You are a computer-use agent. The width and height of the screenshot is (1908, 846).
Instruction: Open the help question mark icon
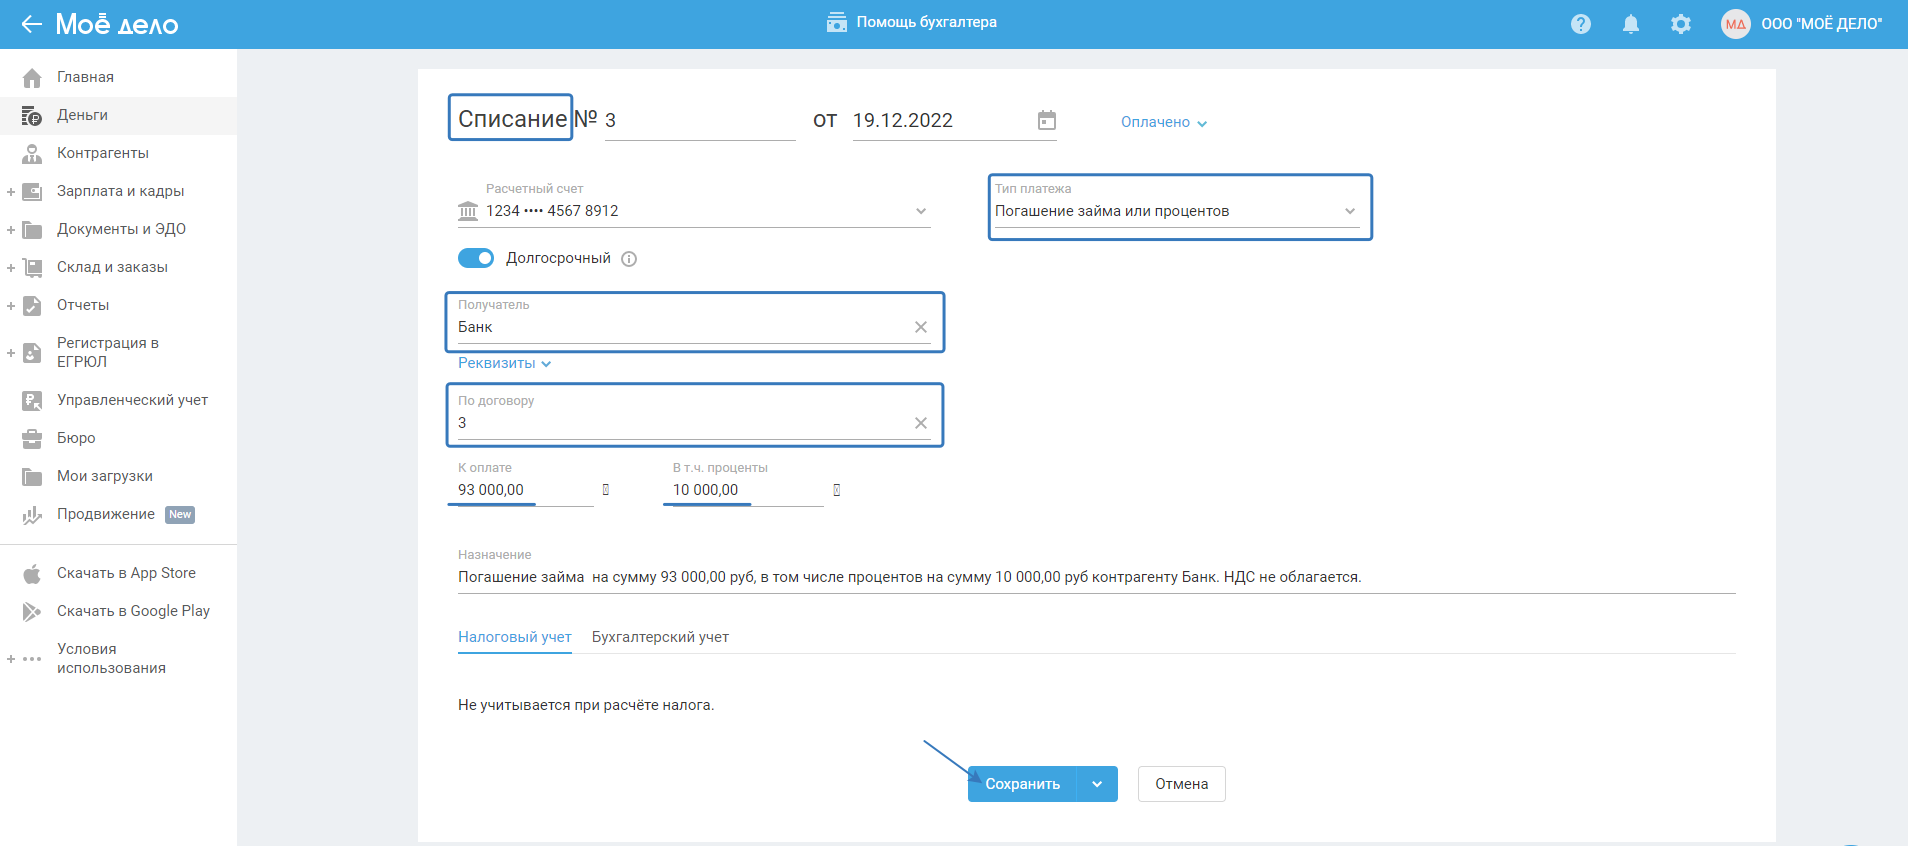[1581, 24]
